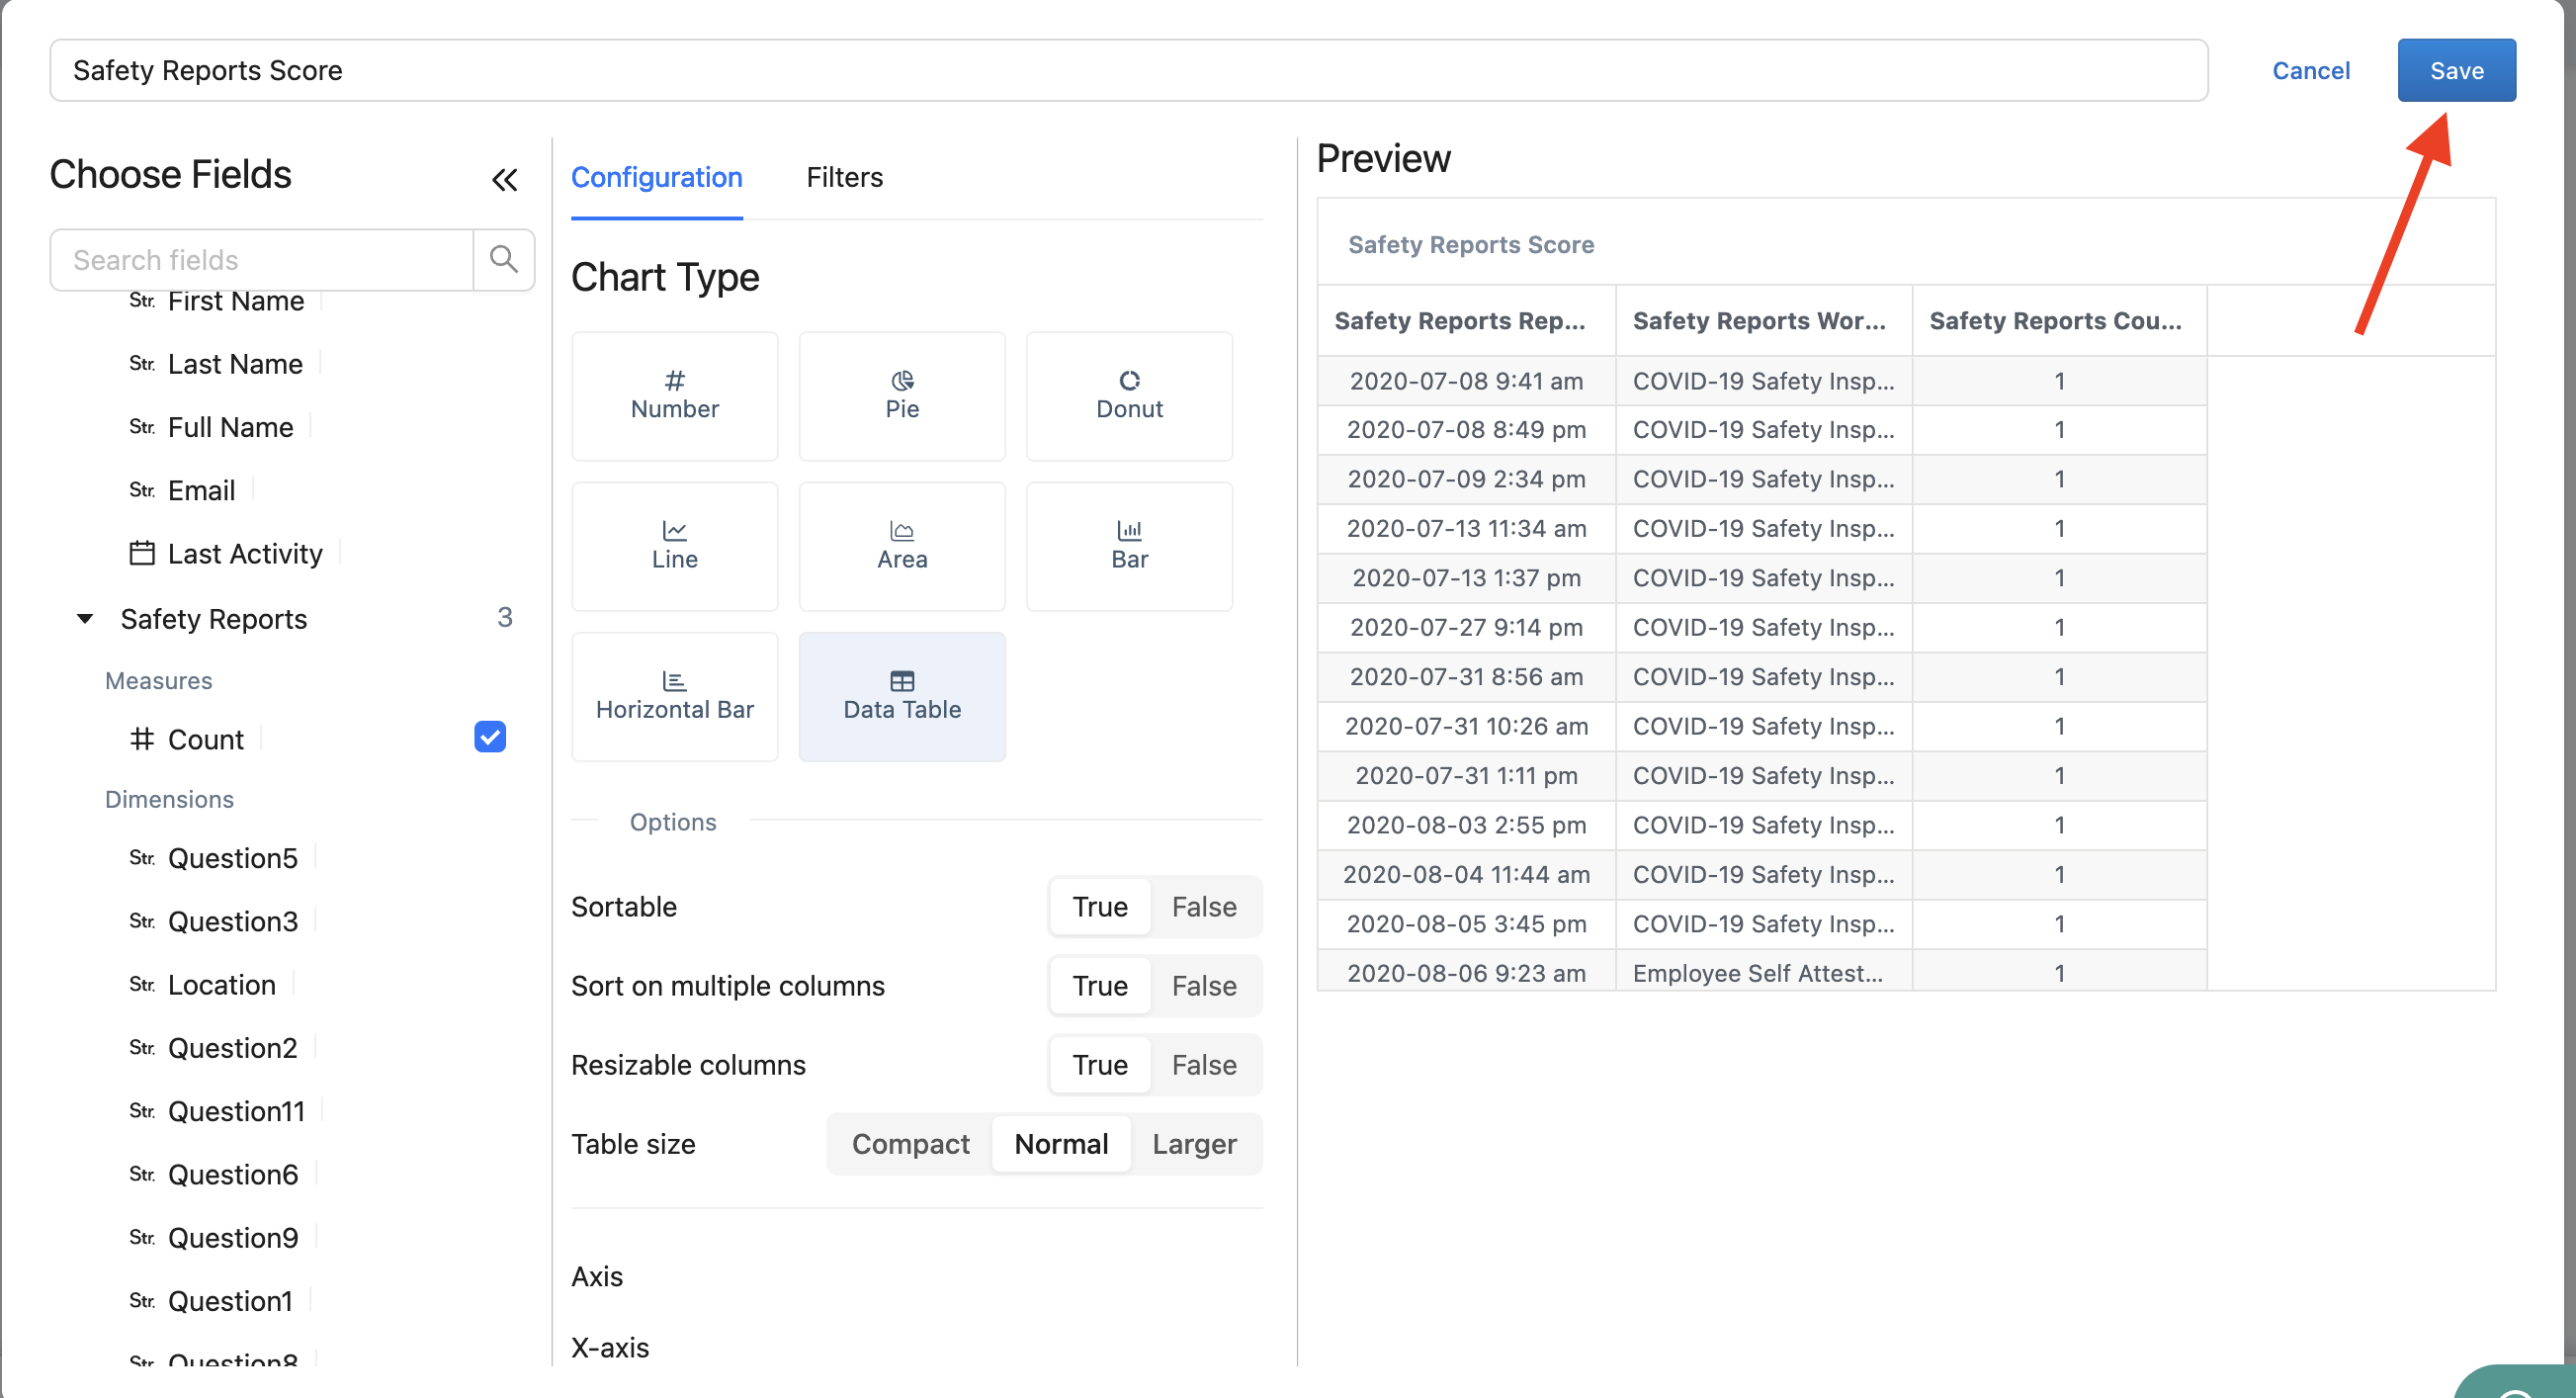Sort by Safety Reports Rep... column header

(1465, 320)
